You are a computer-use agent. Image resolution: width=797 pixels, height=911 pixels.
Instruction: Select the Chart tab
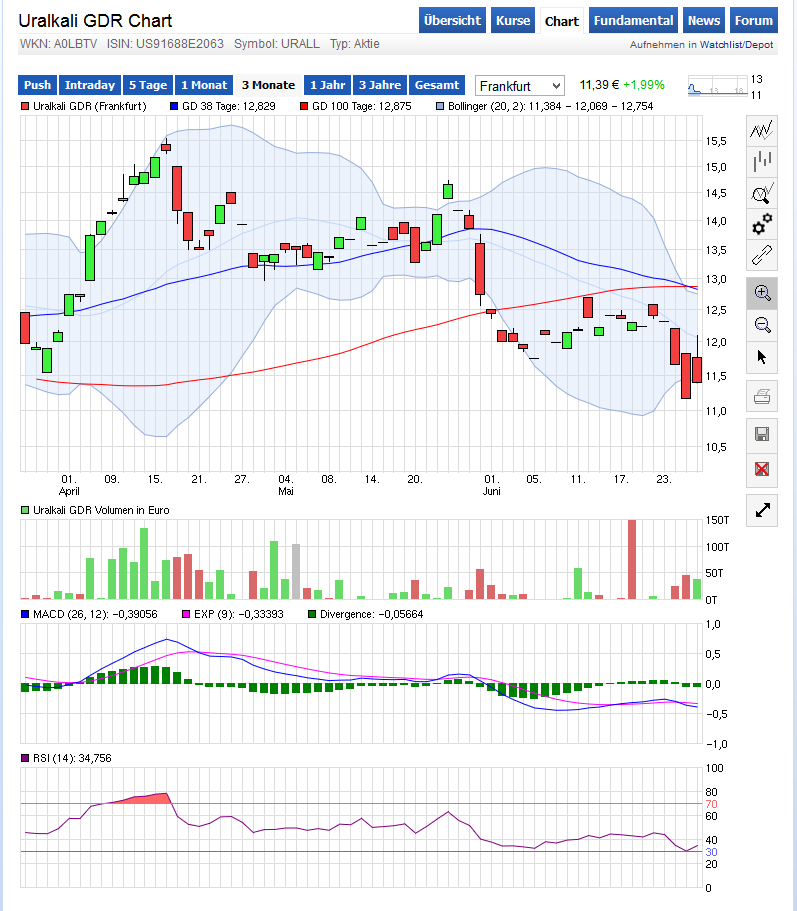562,21
